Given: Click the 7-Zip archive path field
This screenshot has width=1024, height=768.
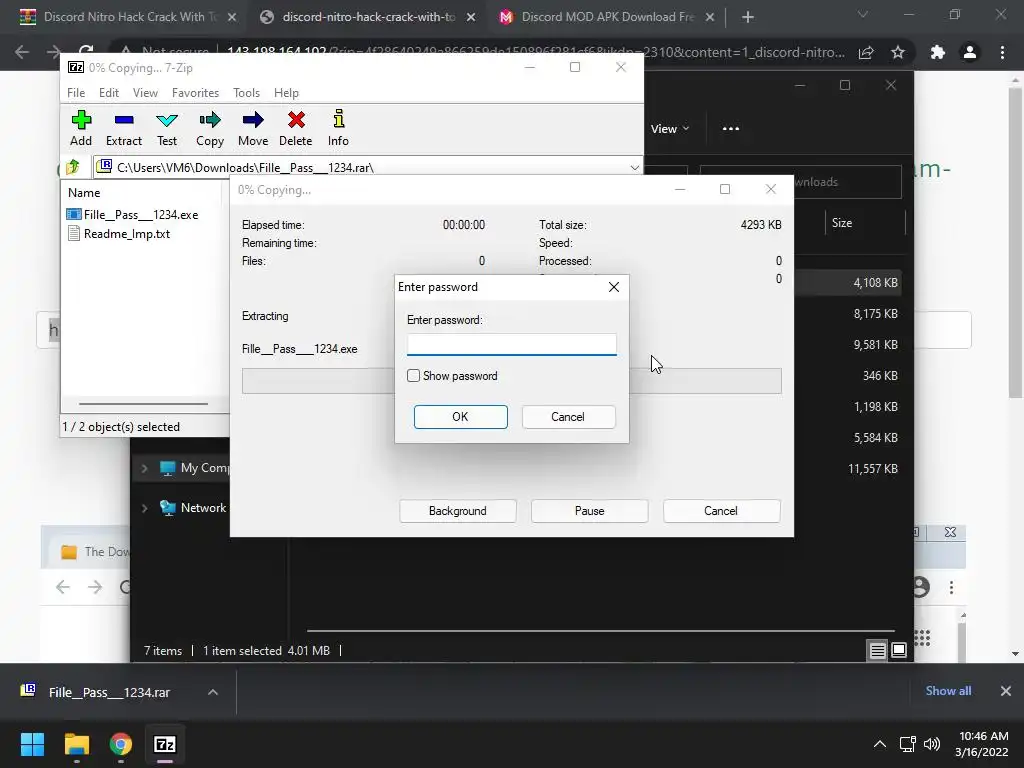Looking at the screenshot, I should point(368,168).
